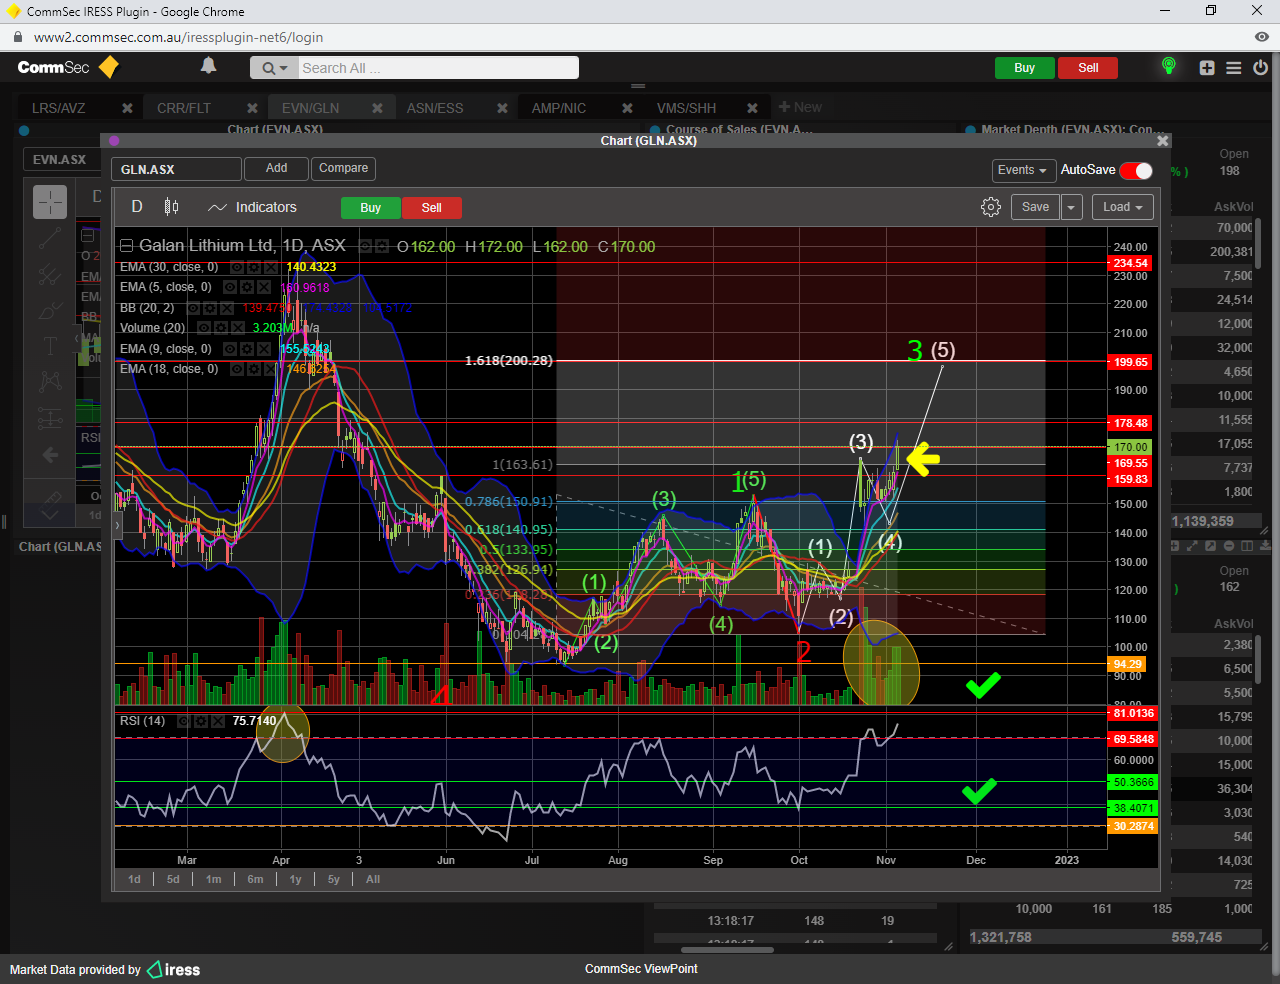Switch to the LRS/AVZ tab

tap(58, 108)
